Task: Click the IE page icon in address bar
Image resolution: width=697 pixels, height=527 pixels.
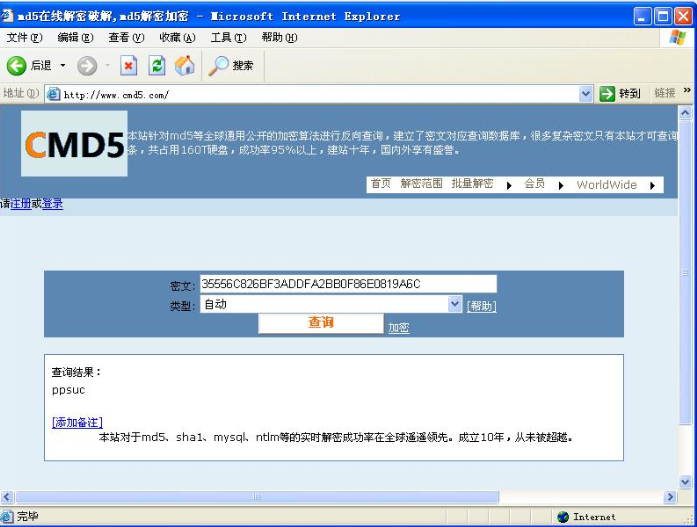Action: coord(54,94)
